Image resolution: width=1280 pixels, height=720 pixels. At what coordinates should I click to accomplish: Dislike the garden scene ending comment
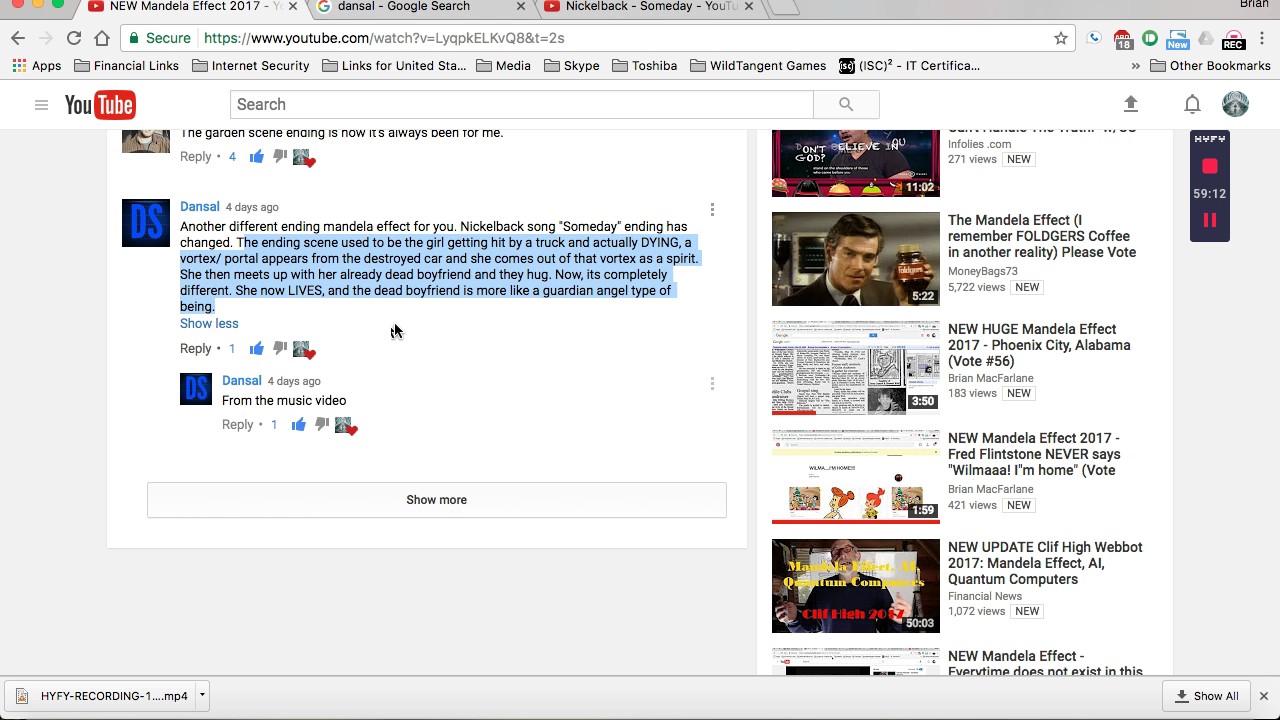point(280,156)
